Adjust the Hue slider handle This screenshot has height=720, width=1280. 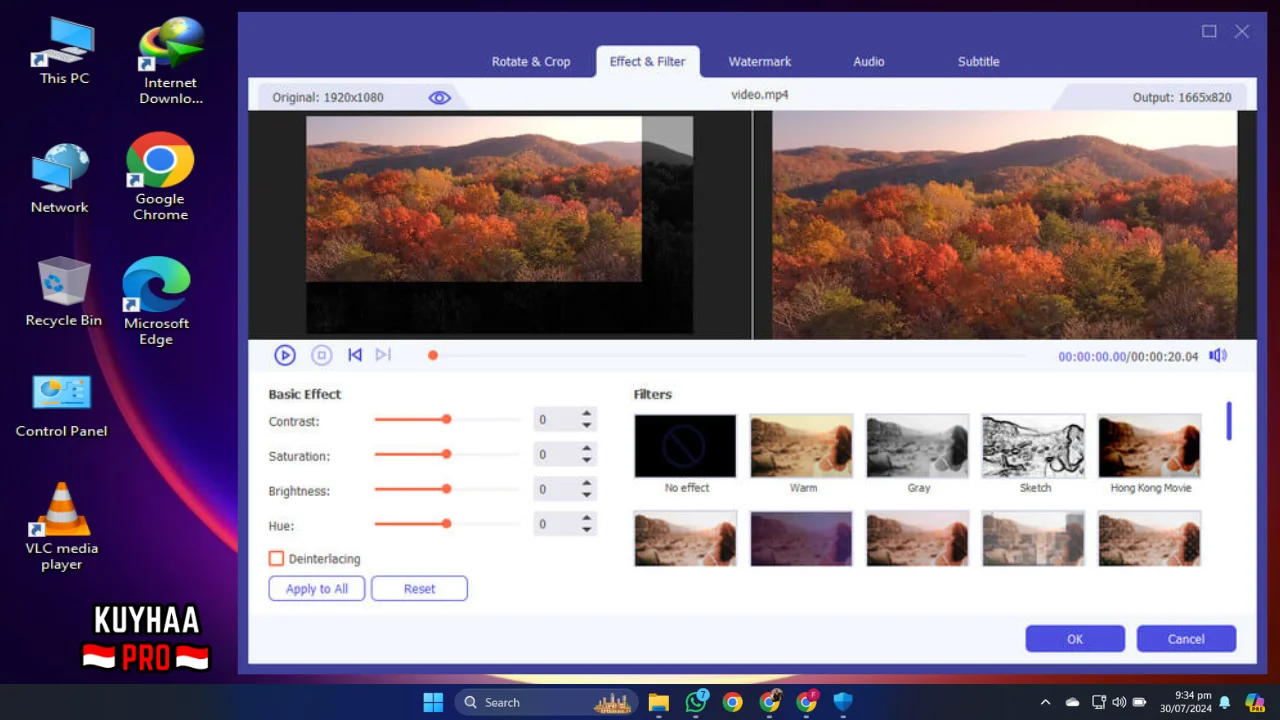pos(447,524)
